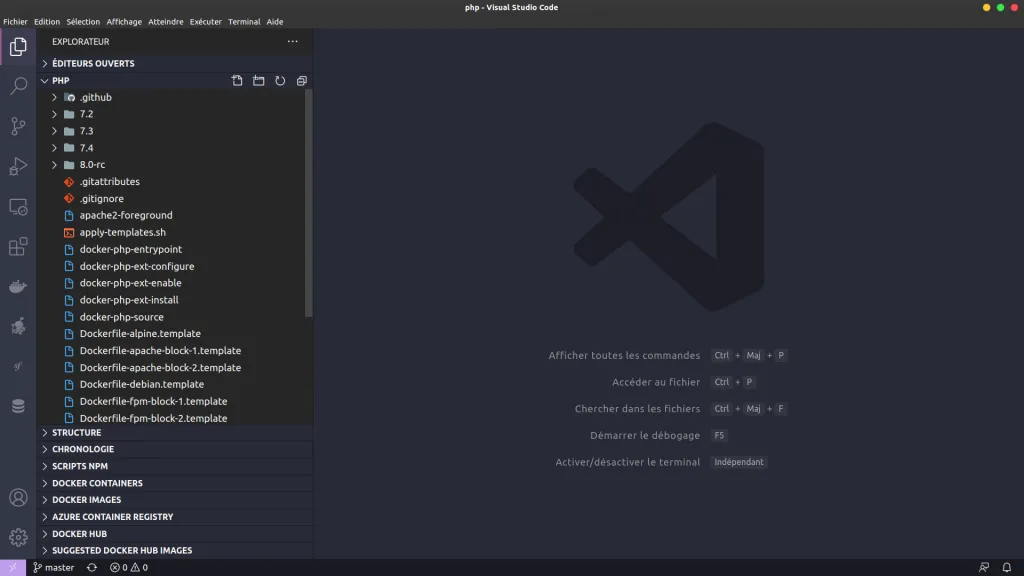The image size is (1024, 576).
Task: Click the master branch in status bar
Action: tap(54, 567)
